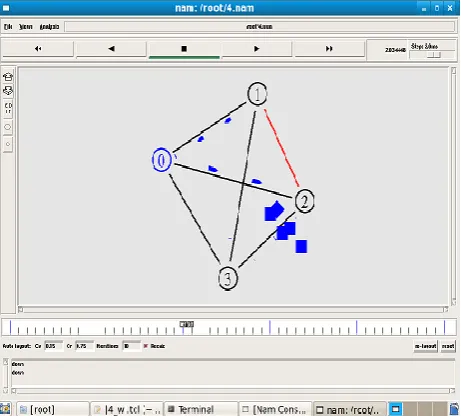The width and height of the screenshot is (461, 416).
Task: Click the first edit tool icon in the left sidebar
Action: (x=8, y=77)
